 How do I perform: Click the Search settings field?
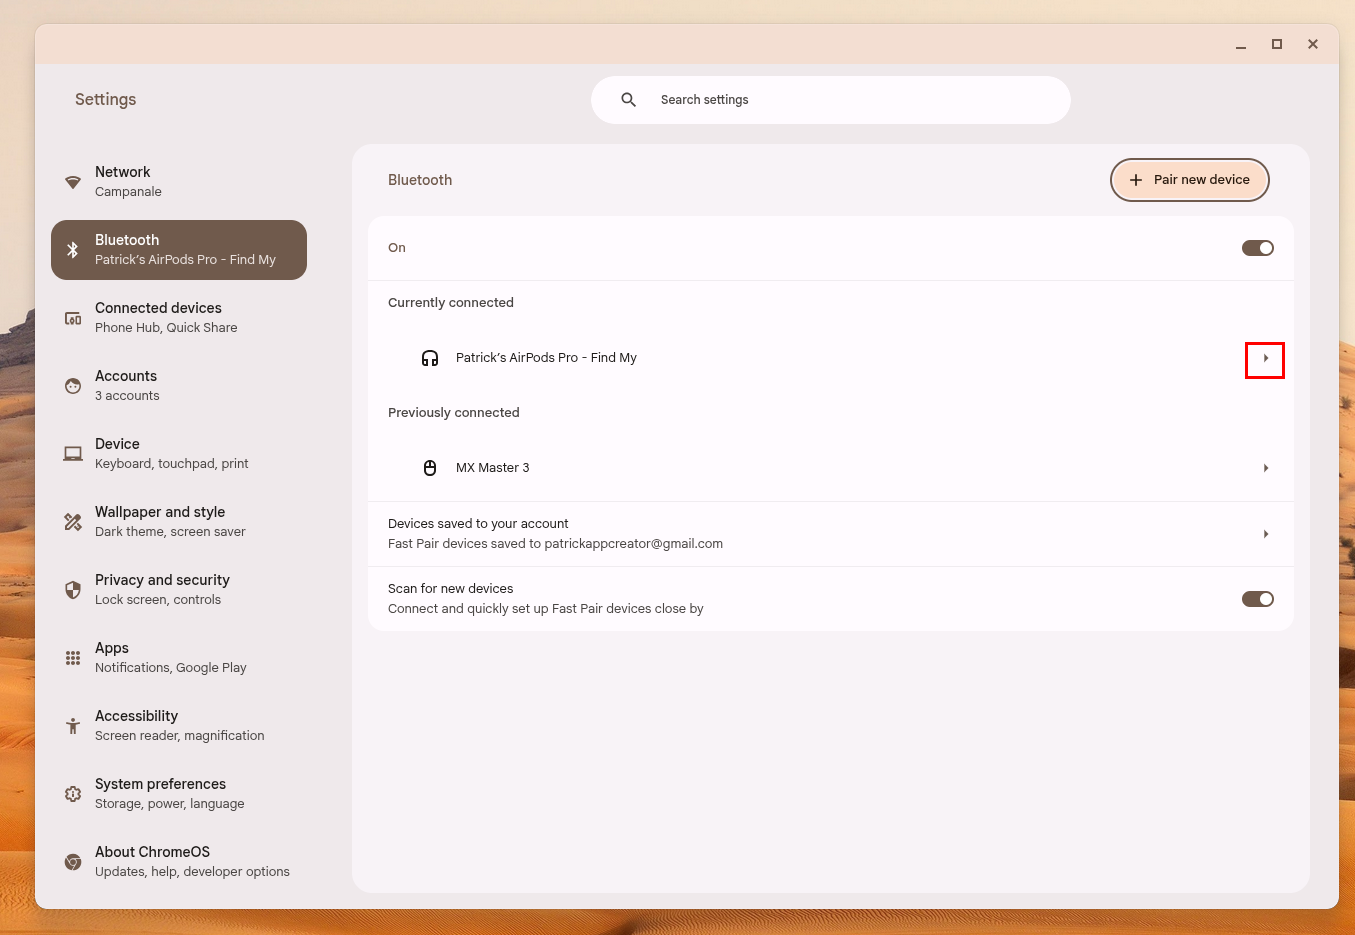[850, 100]
